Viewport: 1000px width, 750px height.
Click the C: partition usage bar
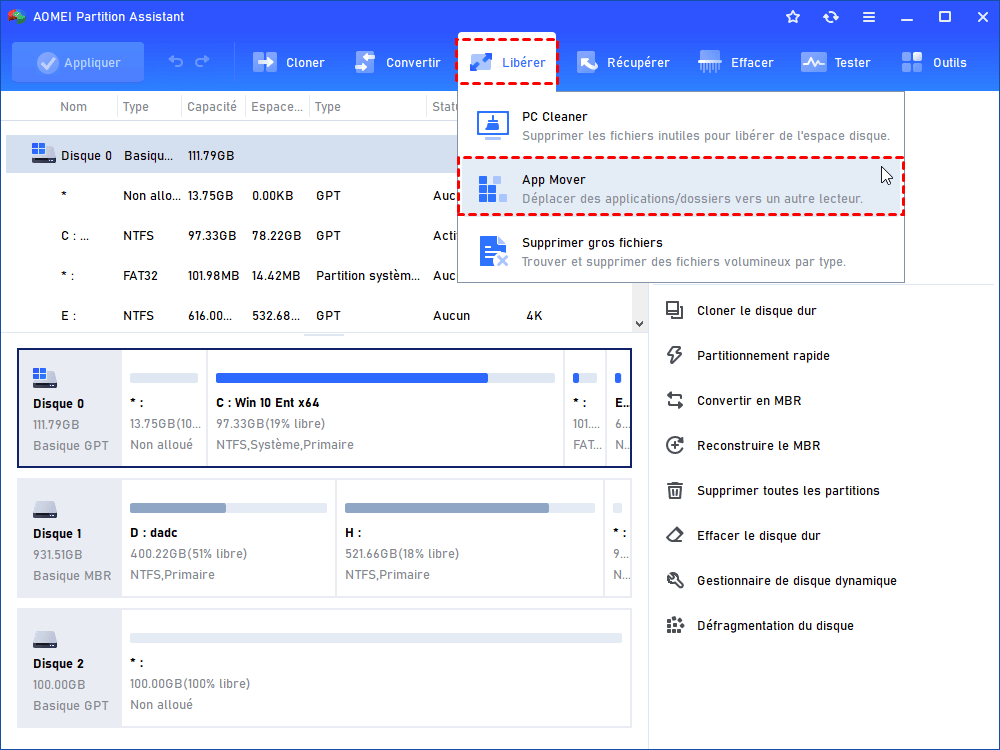point(385,378)
